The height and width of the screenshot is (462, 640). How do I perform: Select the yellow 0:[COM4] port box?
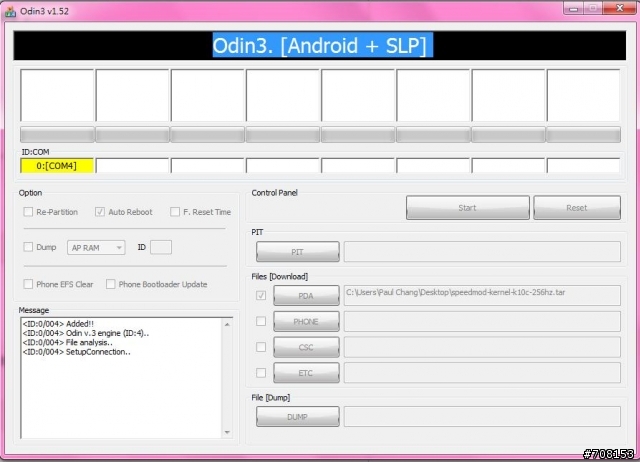coord(57,166)
